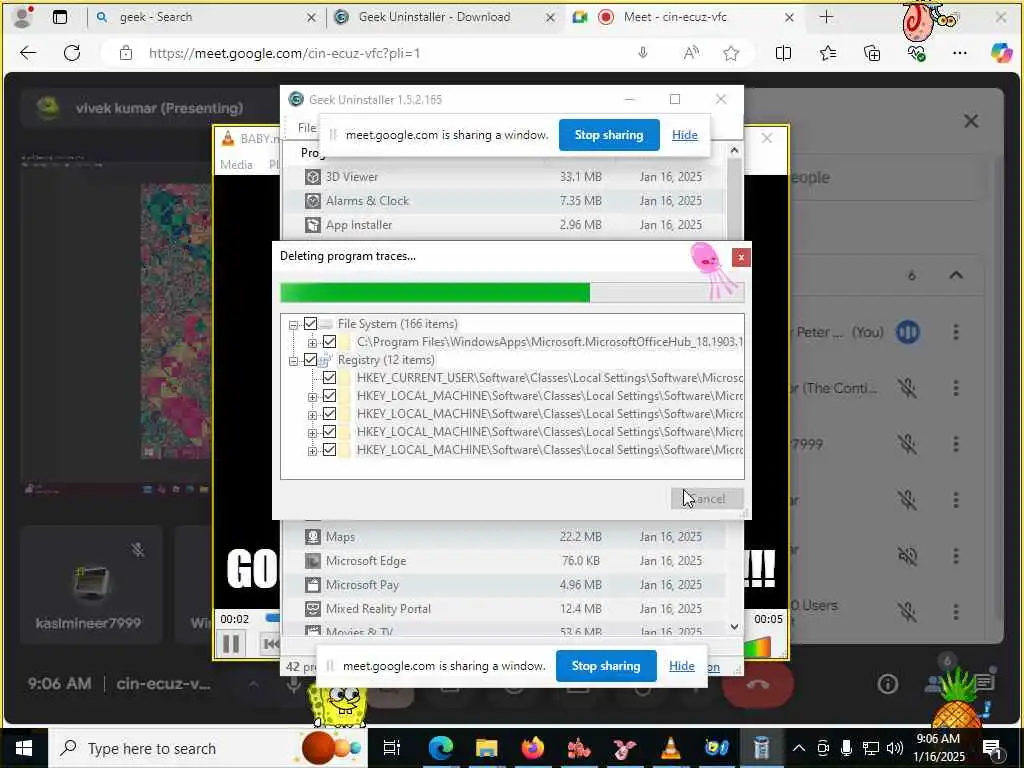This screenshot has height=768, width=1024.
Task: Open a new browser tab
Action: (826, 18)
